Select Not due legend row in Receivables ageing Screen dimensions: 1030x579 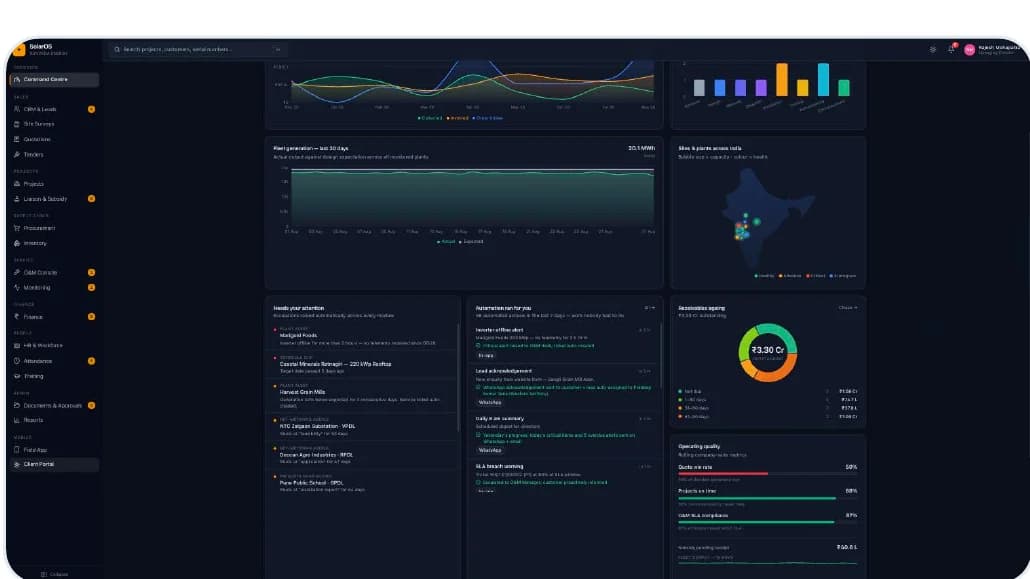click(767, 392)
